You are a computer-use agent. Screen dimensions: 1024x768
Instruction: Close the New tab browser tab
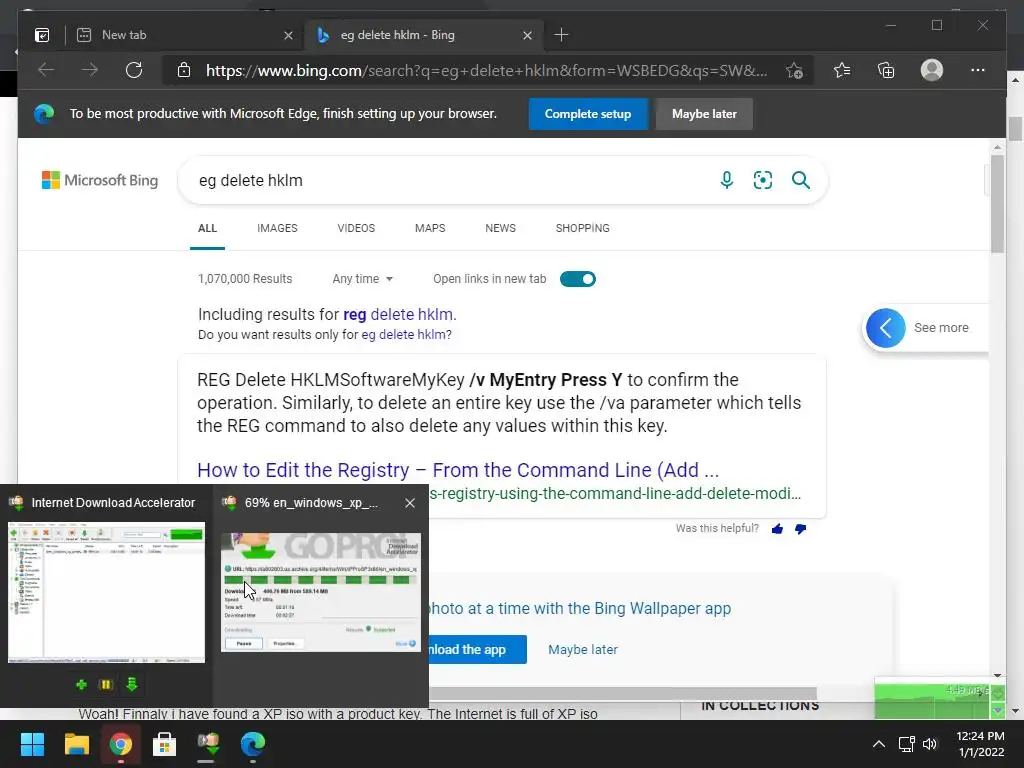pyautogui.click(x=288, y=35)
